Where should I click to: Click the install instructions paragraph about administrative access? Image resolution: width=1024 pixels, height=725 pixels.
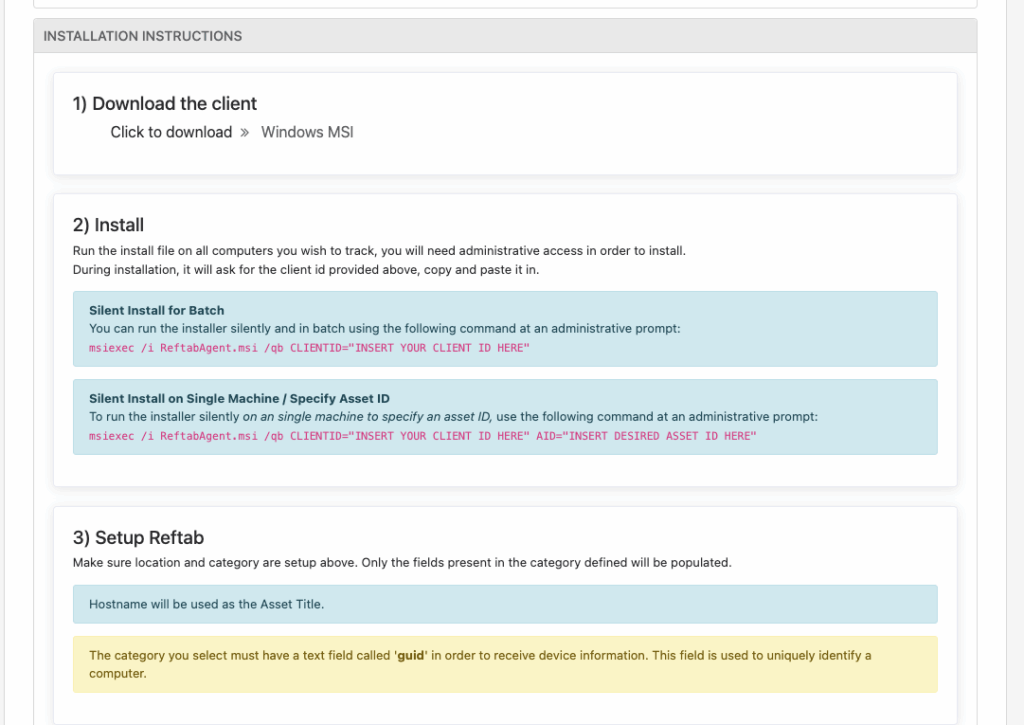379,250
